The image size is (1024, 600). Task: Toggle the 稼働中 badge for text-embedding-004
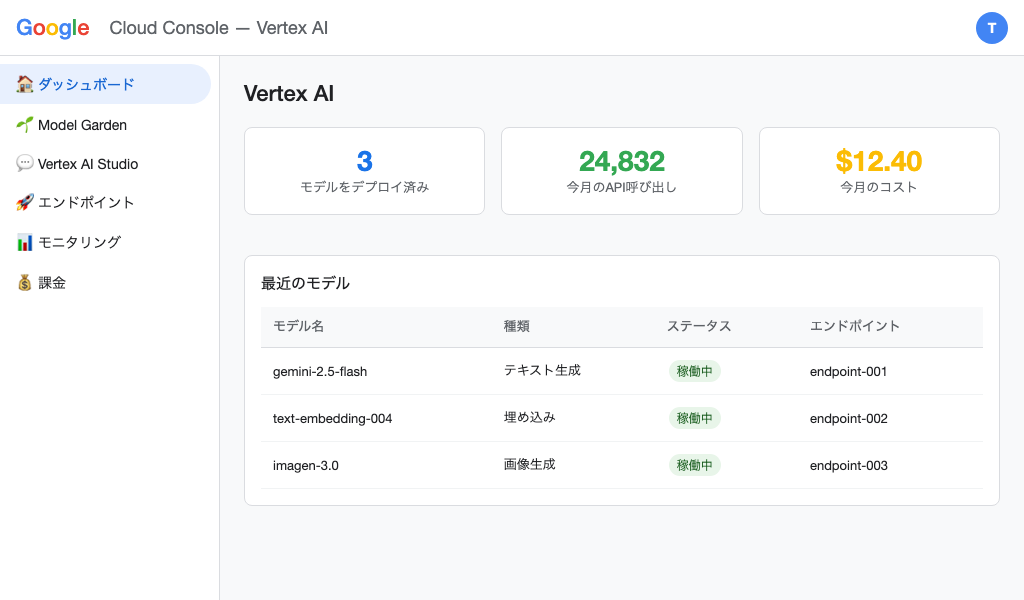click(694, 418)
